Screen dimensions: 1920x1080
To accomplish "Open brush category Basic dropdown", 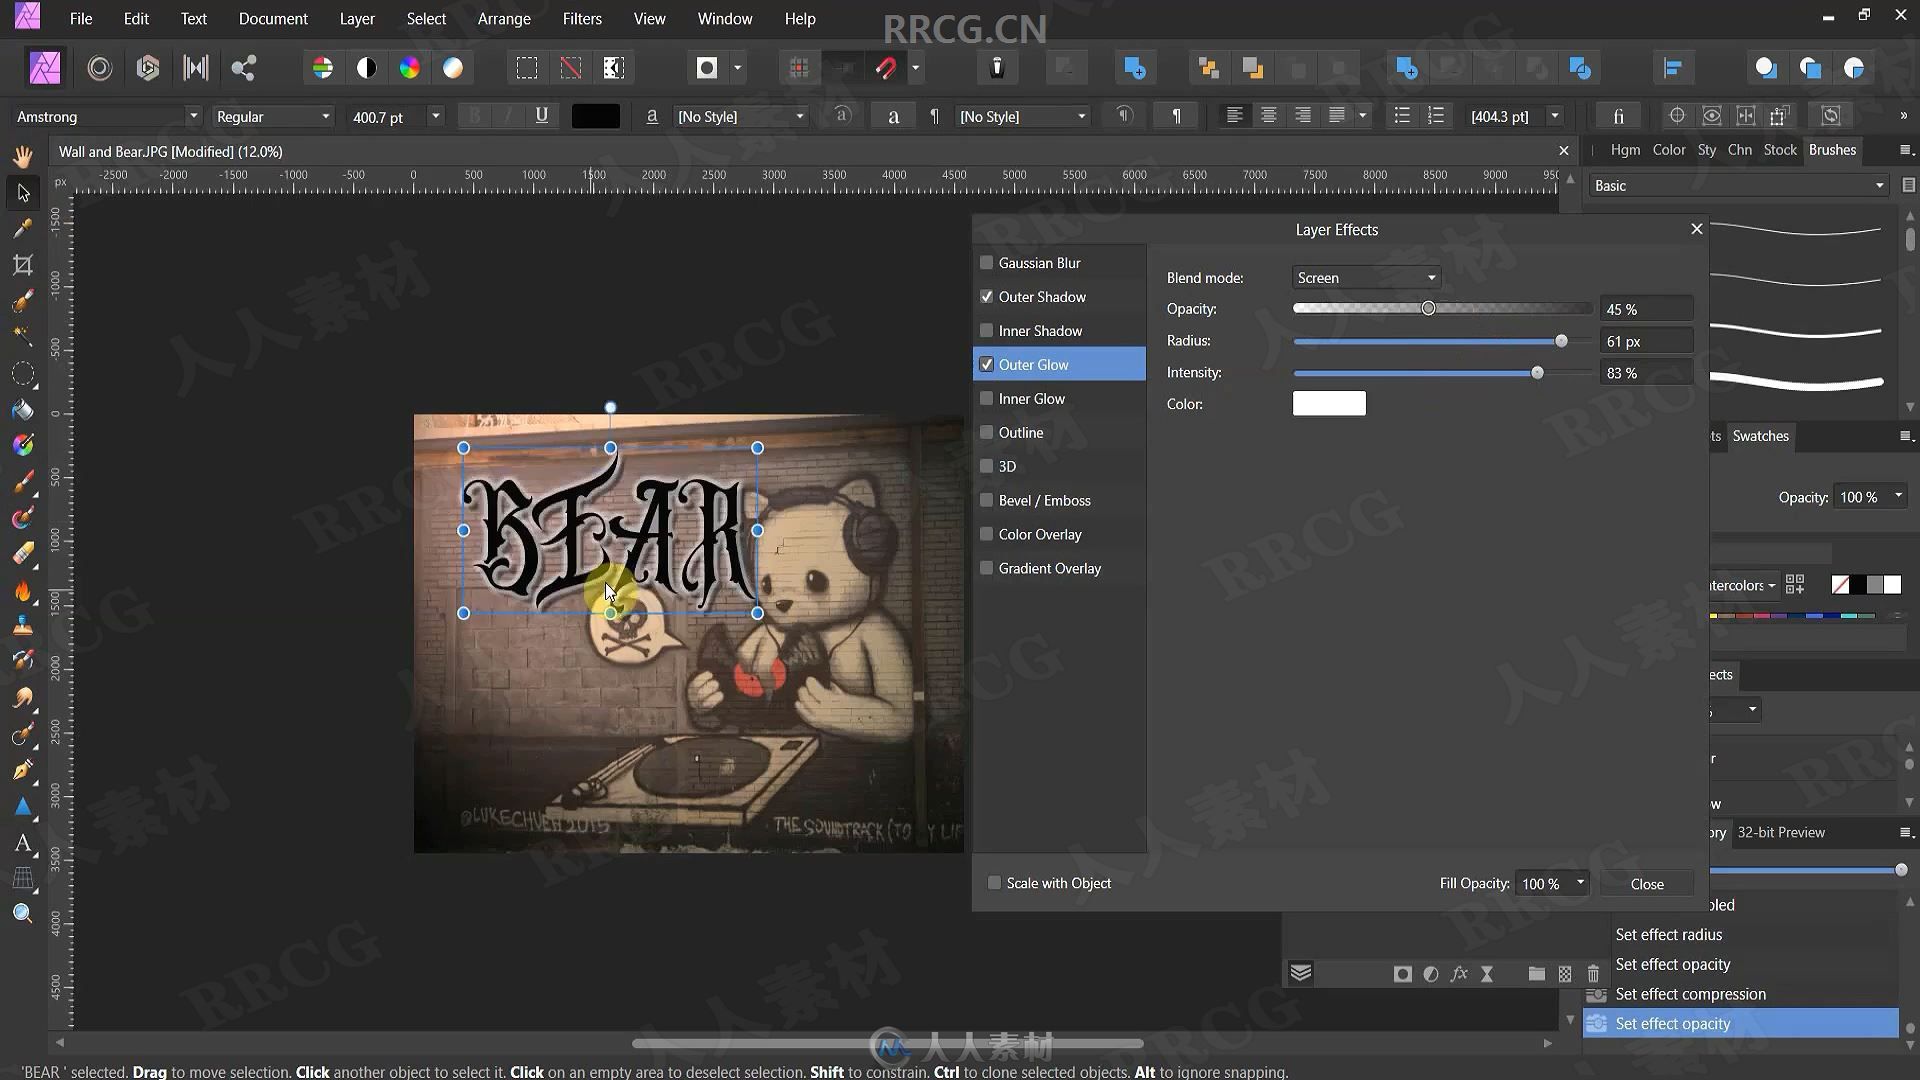I will click(x=1739, y=186).
